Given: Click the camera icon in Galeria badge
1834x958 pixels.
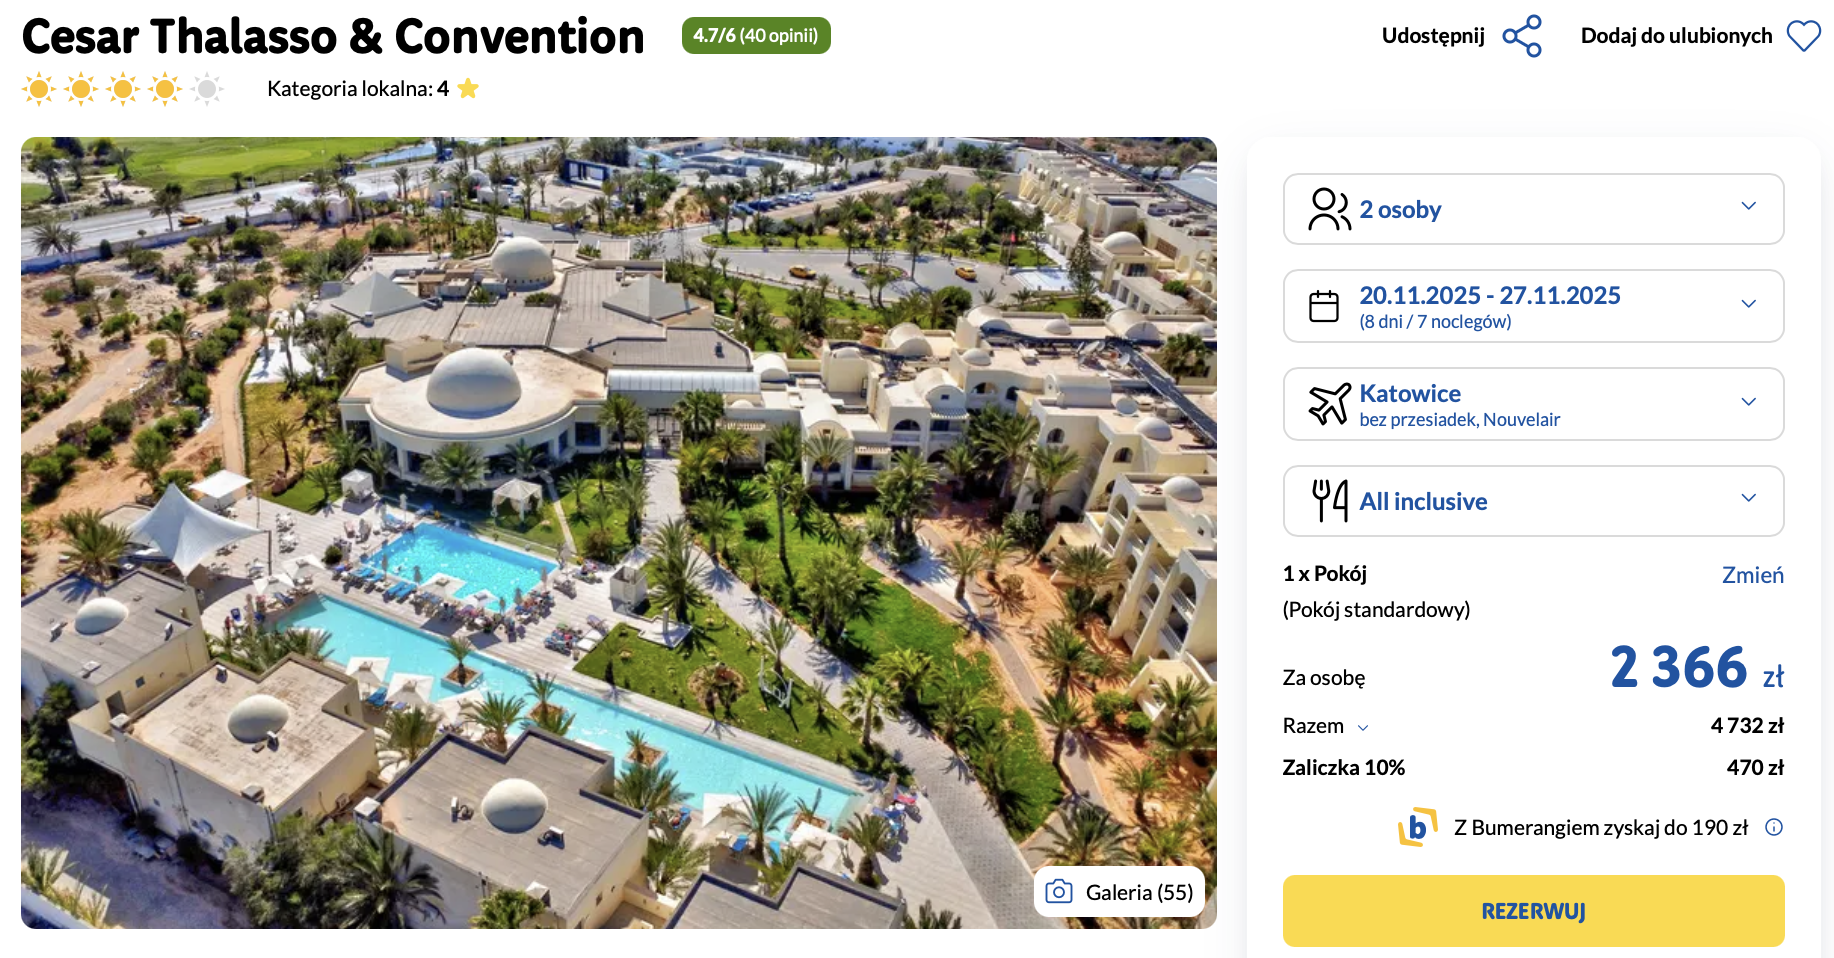Looking at the screenshot, I should point(1059,892).
